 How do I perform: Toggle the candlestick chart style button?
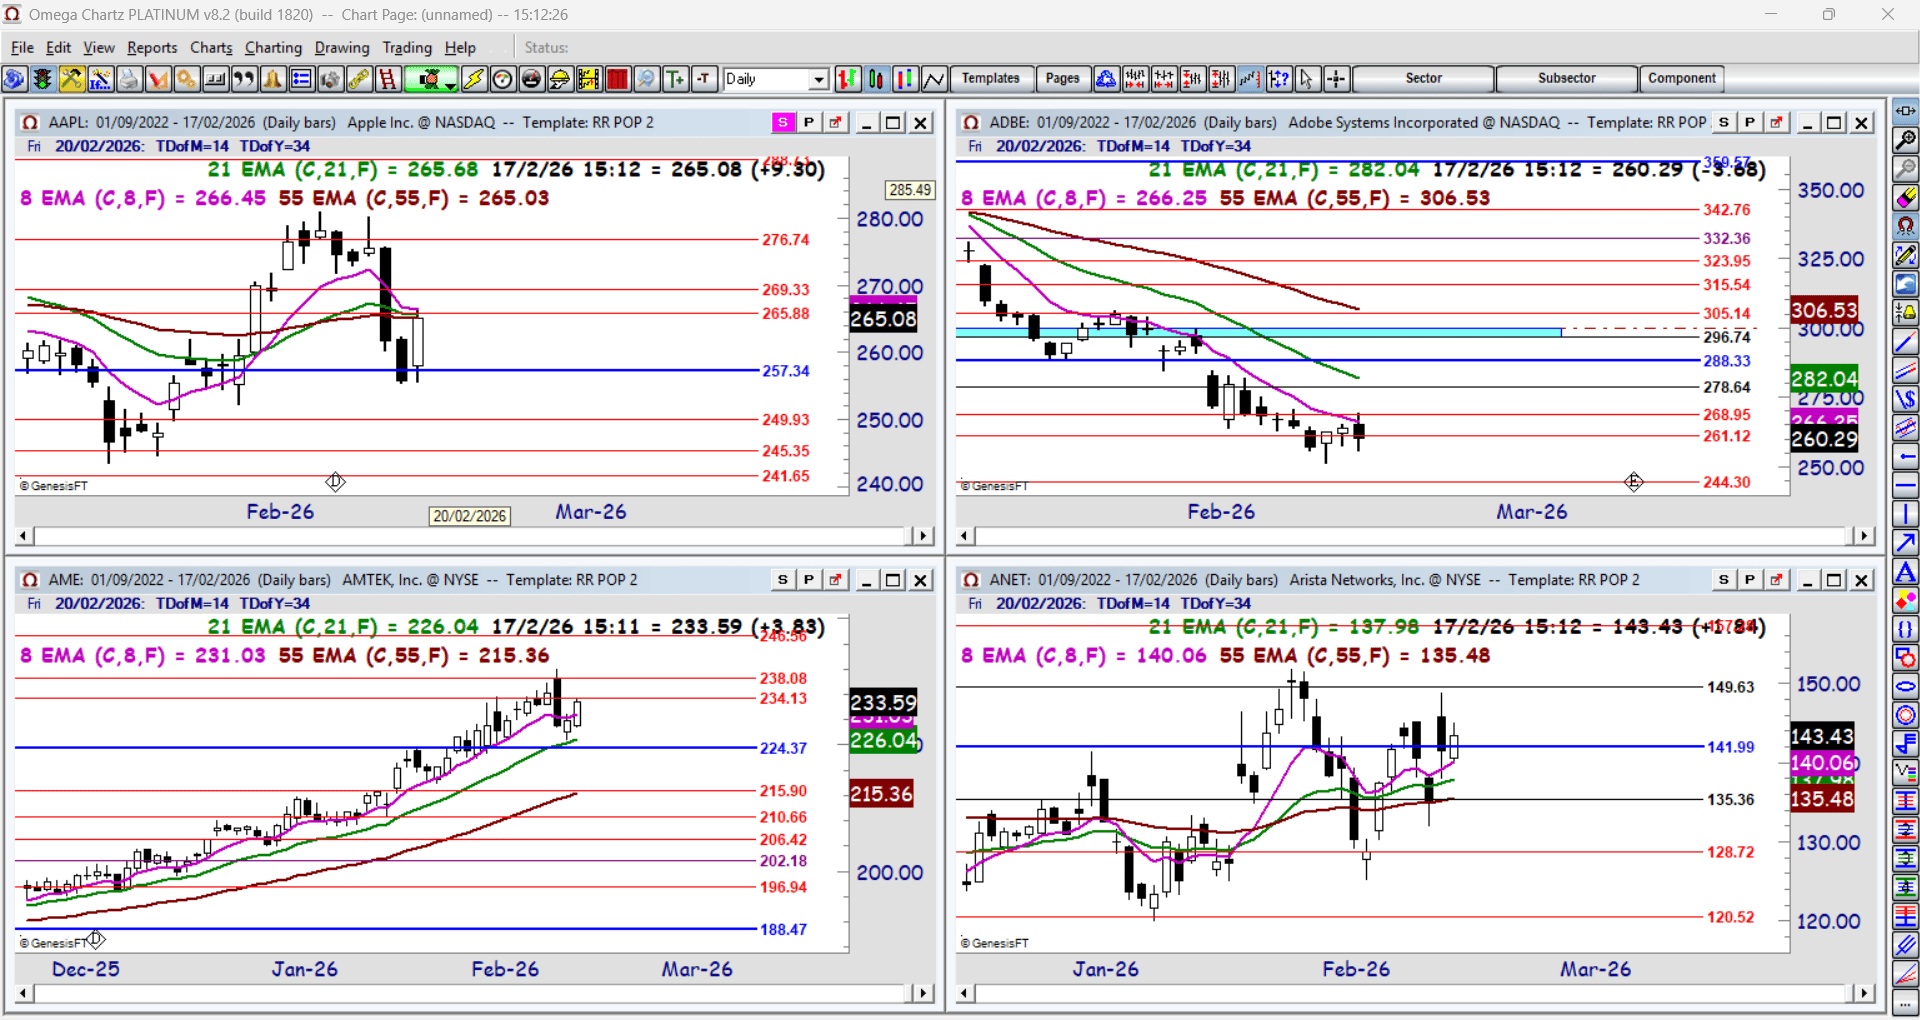[877, 79]
